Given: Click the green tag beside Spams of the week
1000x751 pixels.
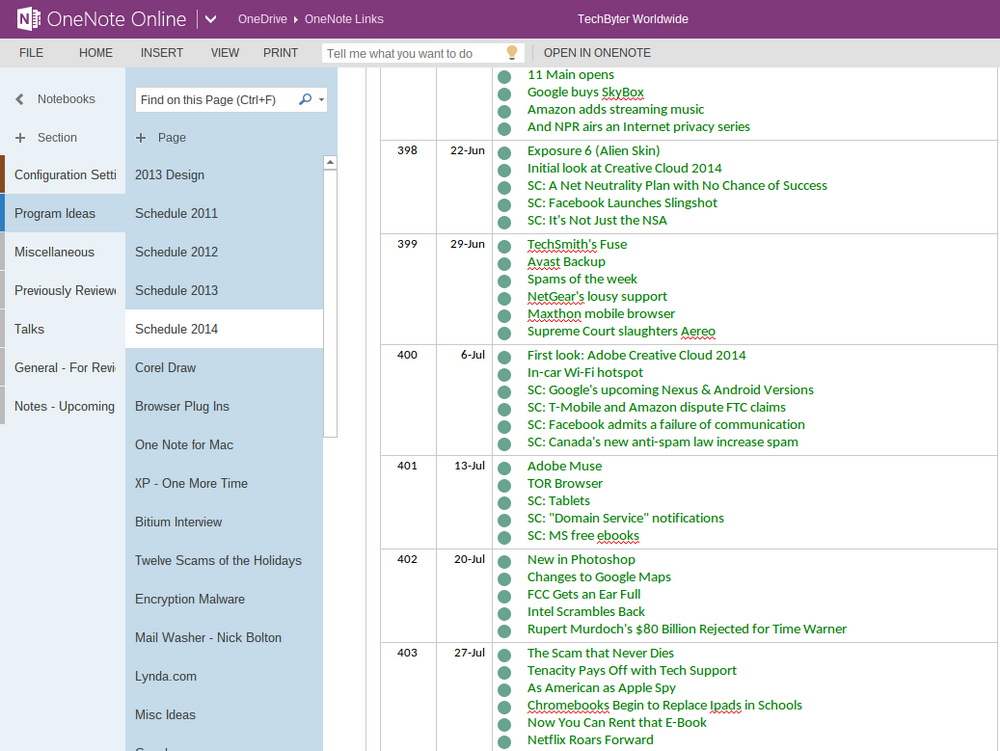Looking at the screenshot, I should click(x=504, y=281).
